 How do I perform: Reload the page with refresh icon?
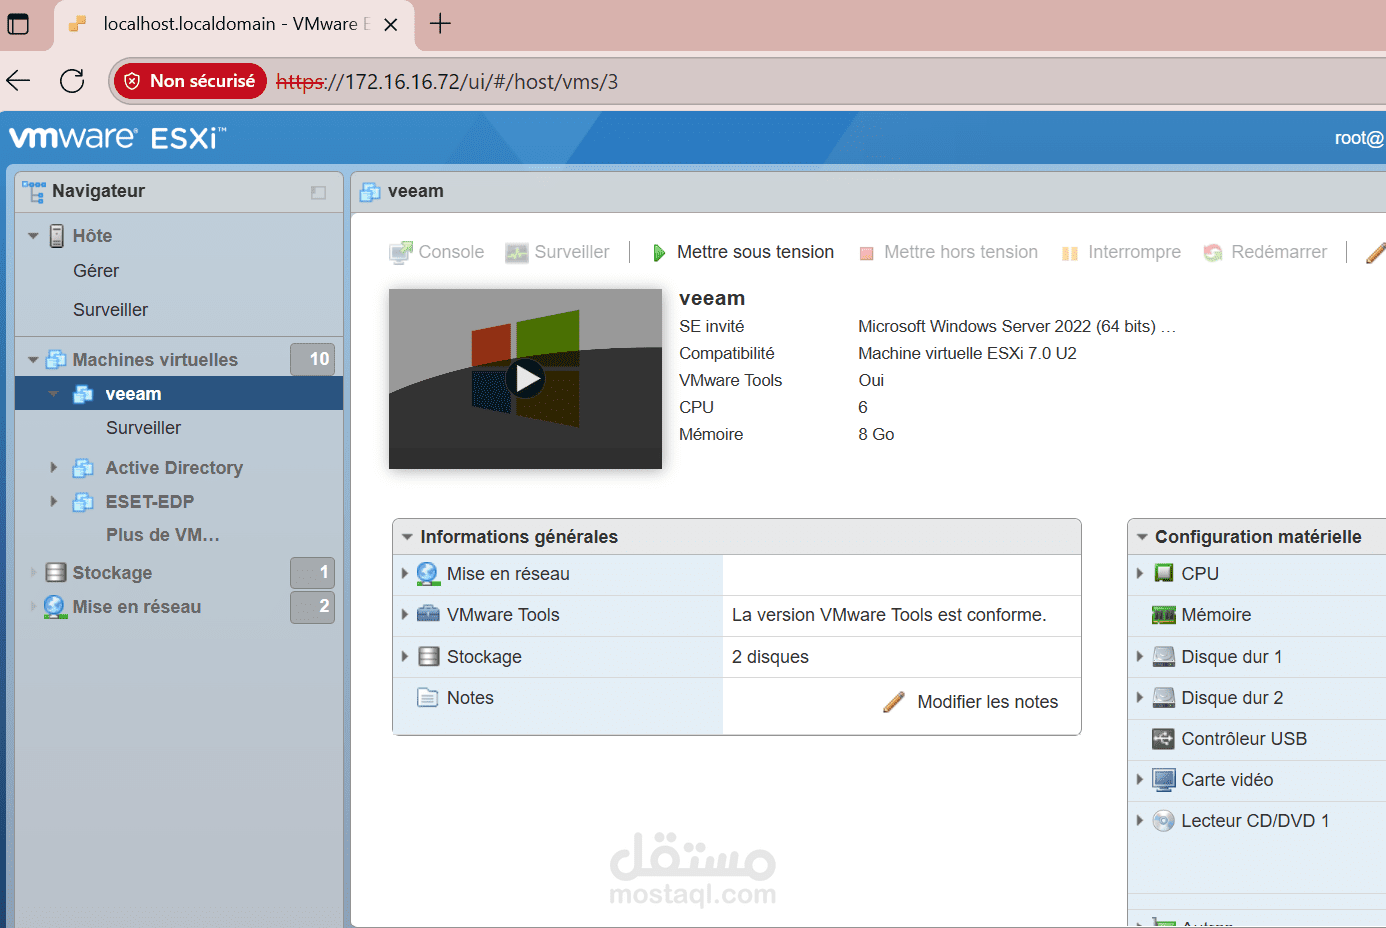click(72, 81)
